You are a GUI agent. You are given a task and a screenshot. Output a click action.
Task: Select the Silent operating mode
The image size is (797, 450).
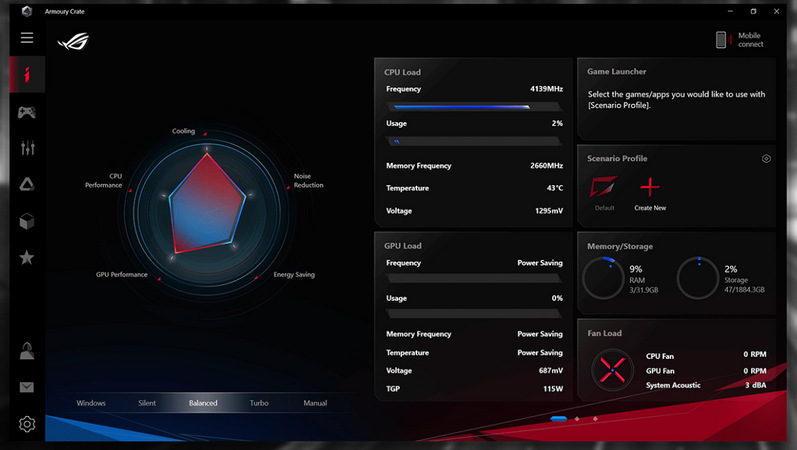[x=147, y=403]
